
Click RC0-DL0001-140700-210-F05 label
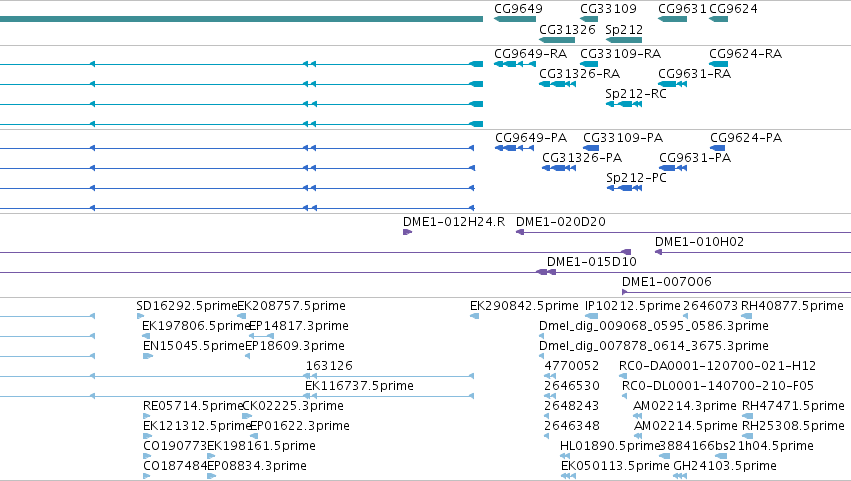(x=718, y=387)
